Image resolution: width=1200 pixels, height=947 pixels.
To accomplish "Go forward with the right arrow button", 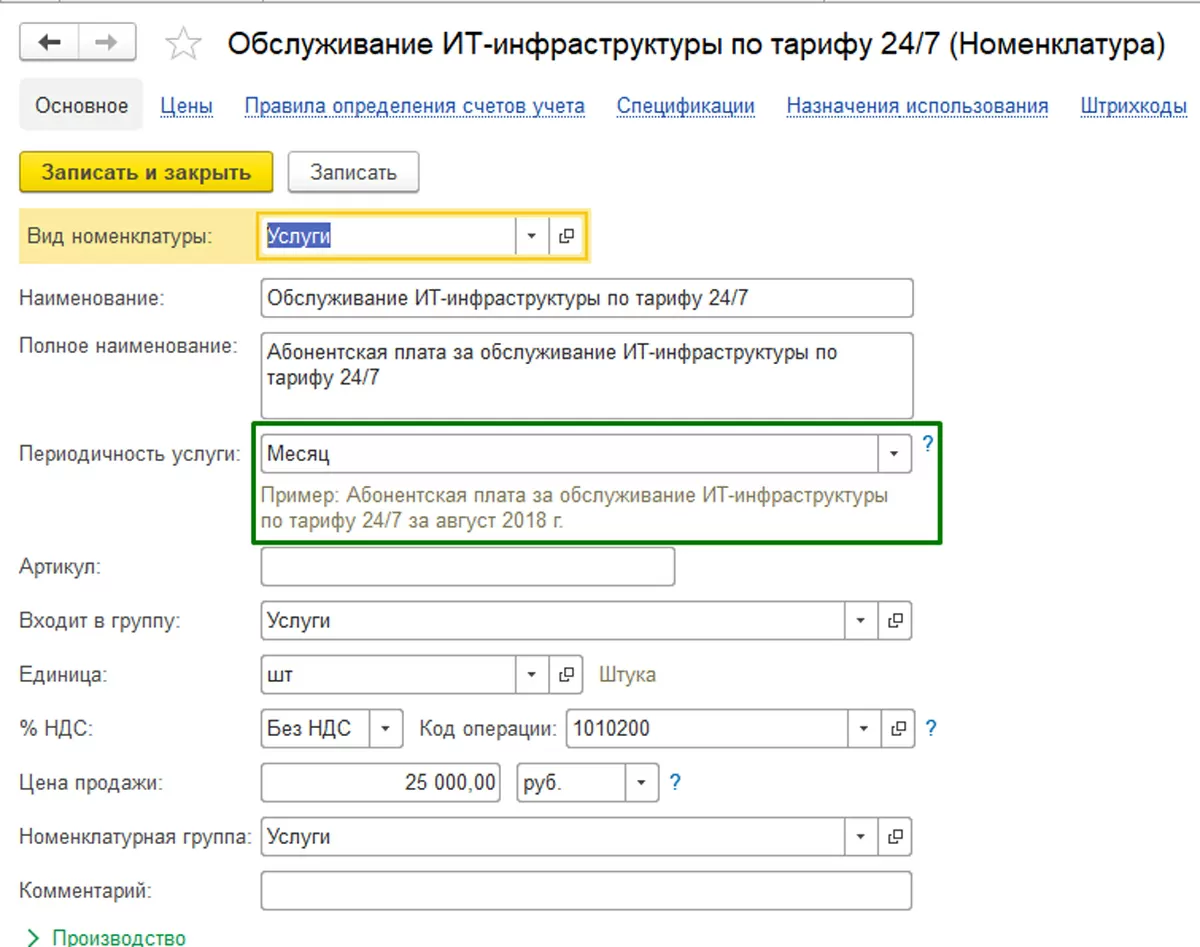I will click(107, 42).
